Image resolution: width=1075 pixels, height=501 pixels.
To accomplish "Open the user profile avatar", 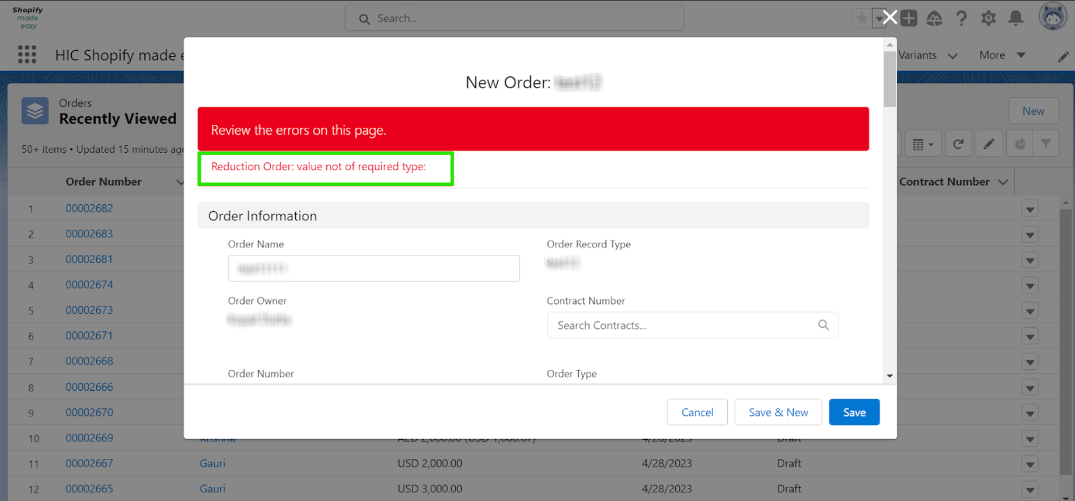I will [1052, 18].
